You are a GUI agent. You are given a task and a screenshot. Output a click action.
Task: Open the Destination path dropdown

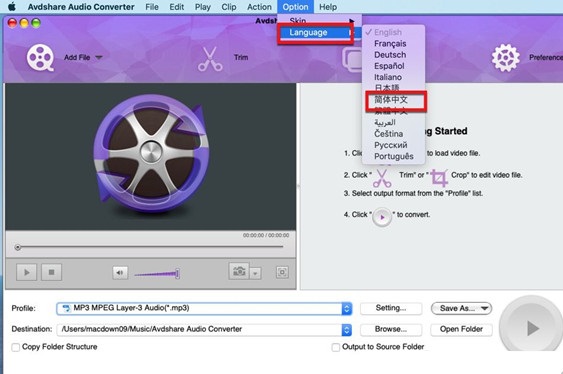(x=204, y=329)
